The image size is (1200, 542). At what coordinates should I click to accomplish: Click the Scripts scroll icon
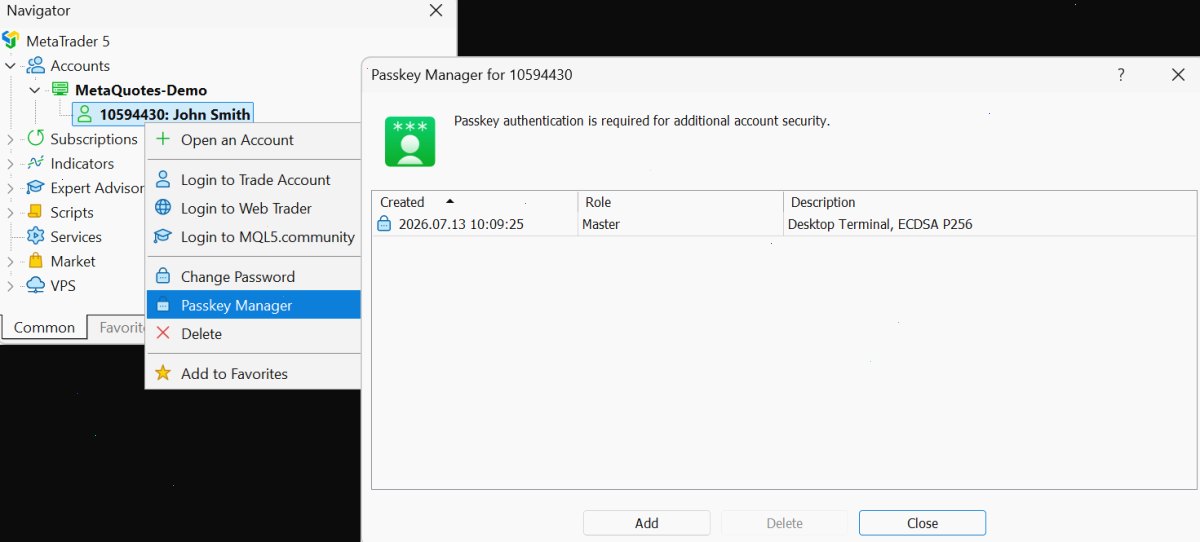[35, 212]
